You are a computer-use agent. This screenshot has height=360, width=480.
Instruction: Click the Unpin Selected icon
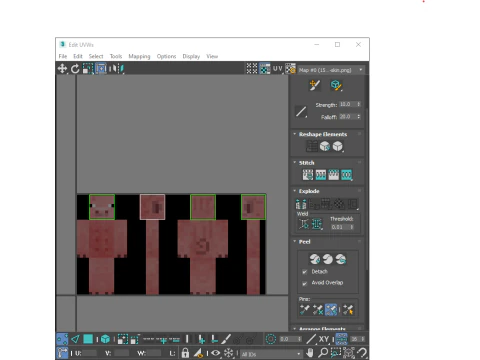(318, 310)
